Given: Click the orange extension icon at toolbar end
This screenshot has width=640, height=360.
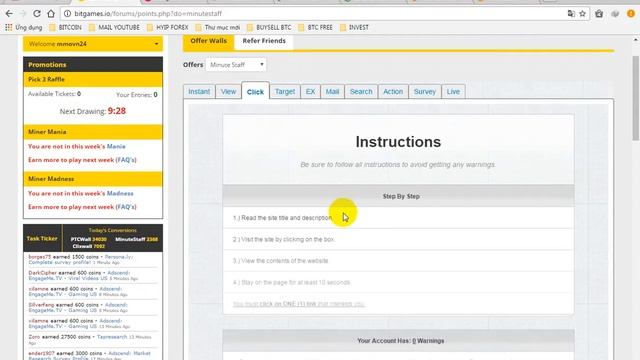Looking at the screenshot, I should click(631, 13).
